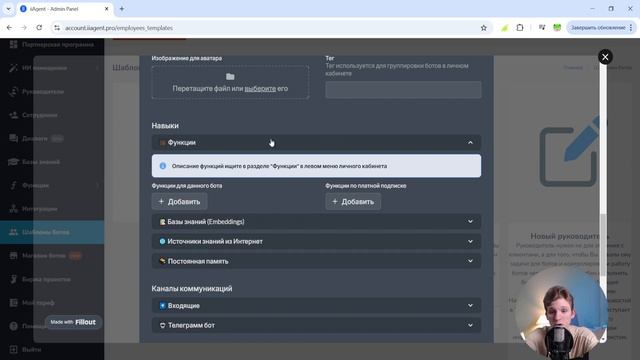Click the Помощь sidebar icon

coord(13,326)
